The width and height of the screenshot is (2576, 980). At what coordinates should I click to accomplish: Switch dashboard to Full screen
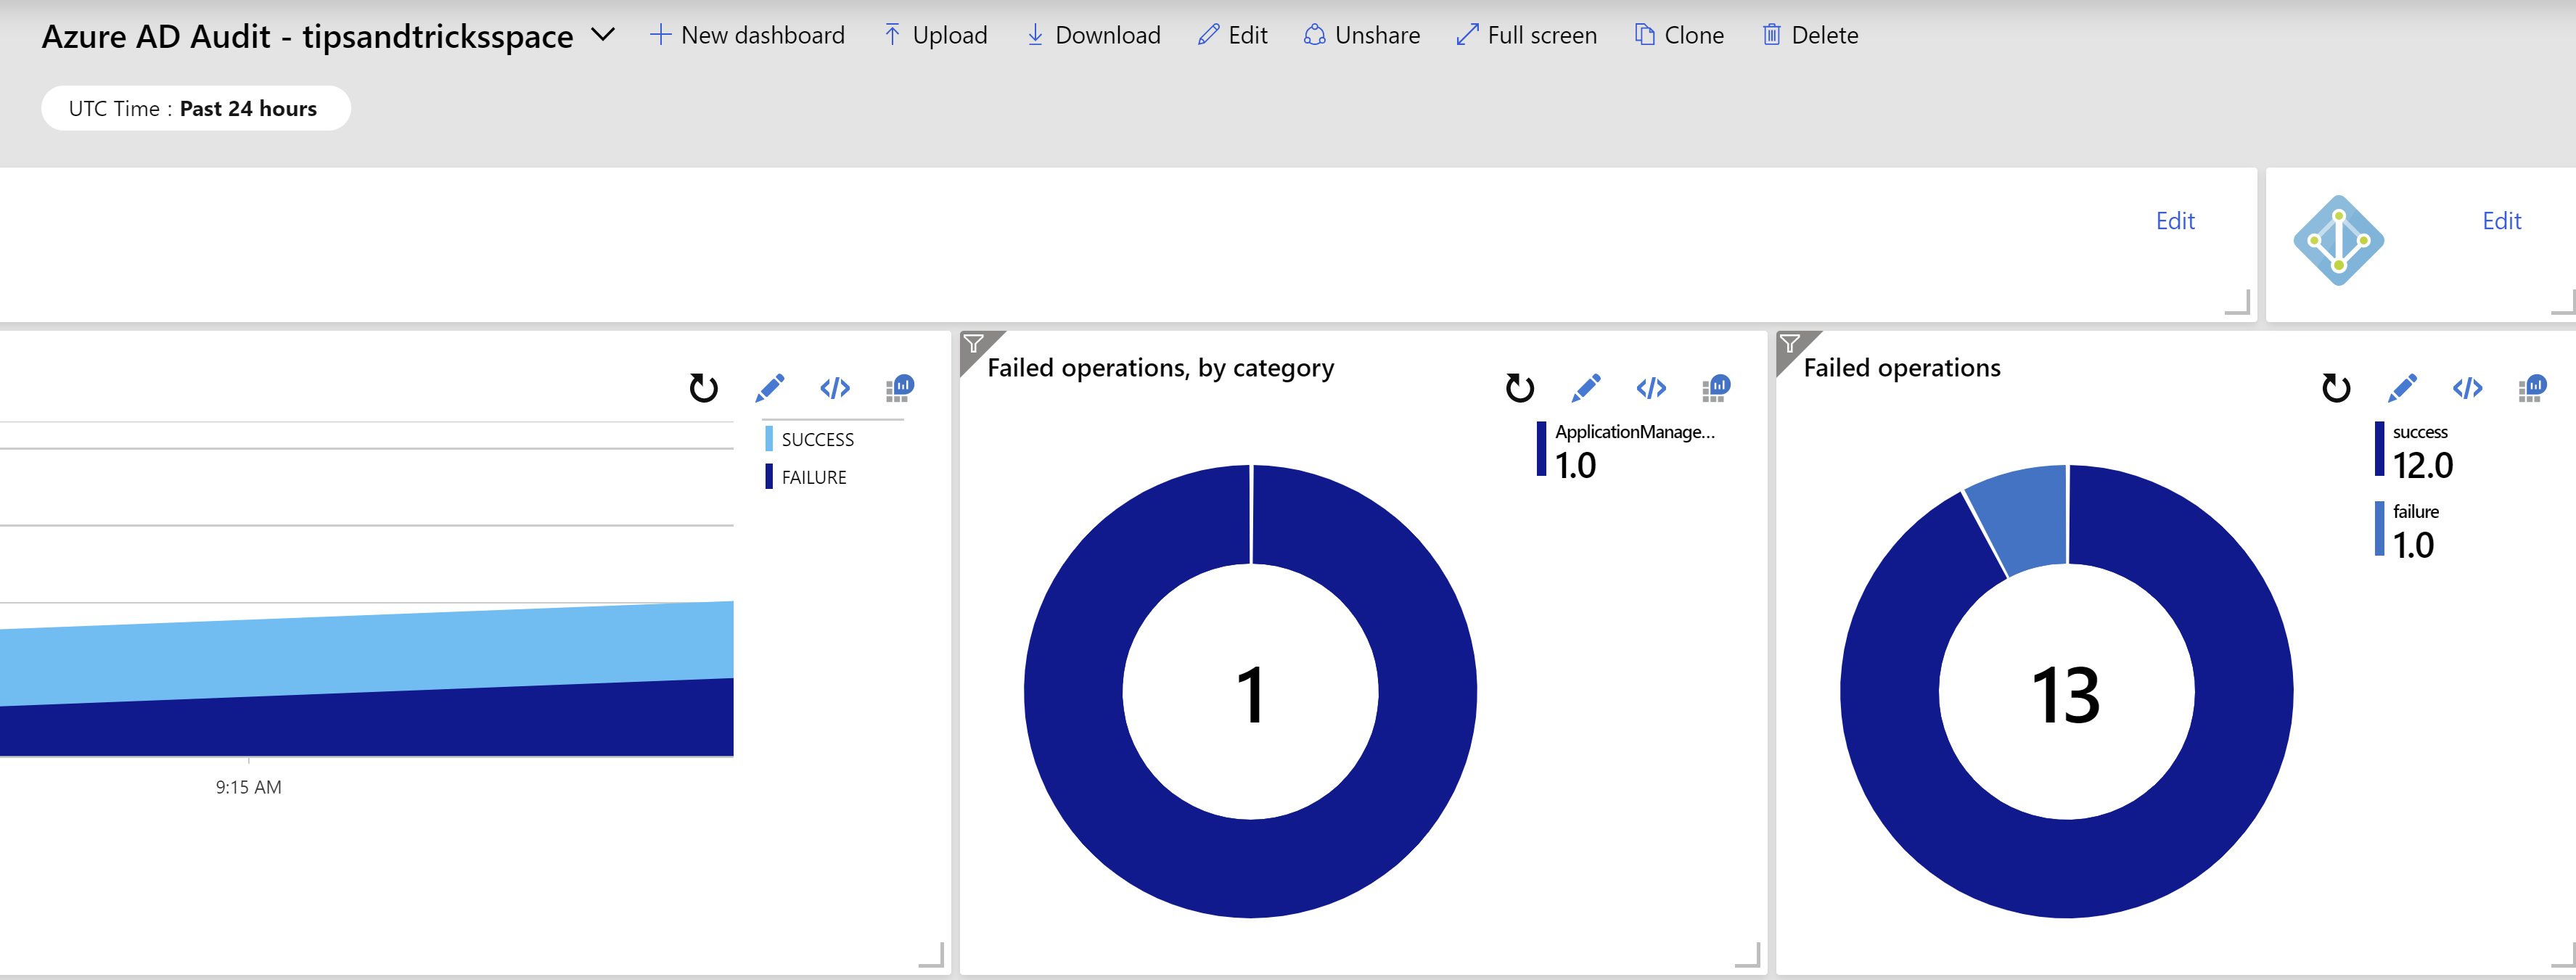tap(1527, 35)
